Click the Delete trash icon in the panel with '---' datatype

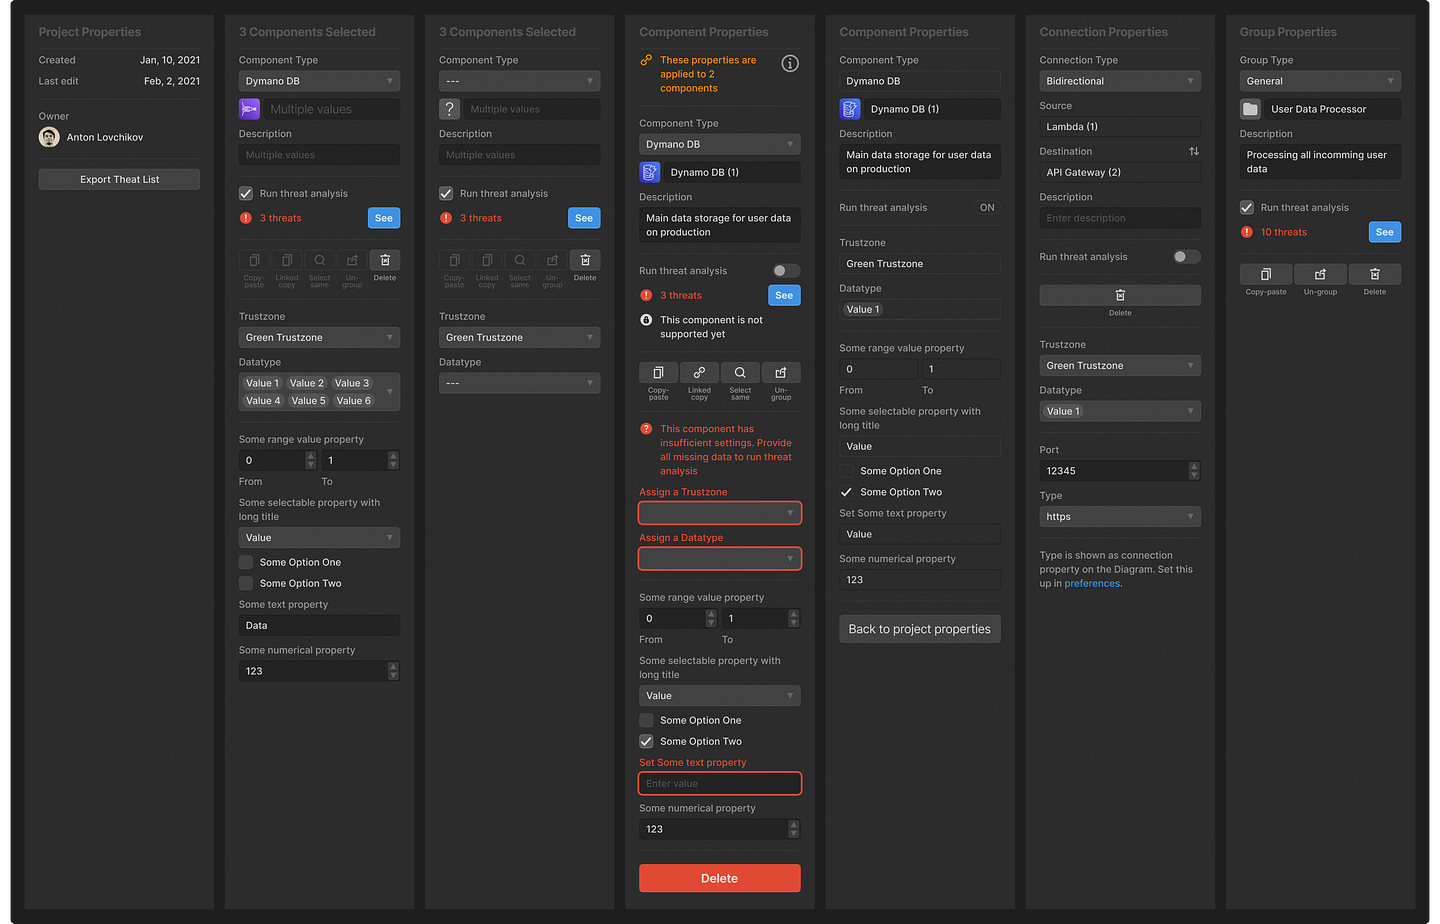(585, 260)
